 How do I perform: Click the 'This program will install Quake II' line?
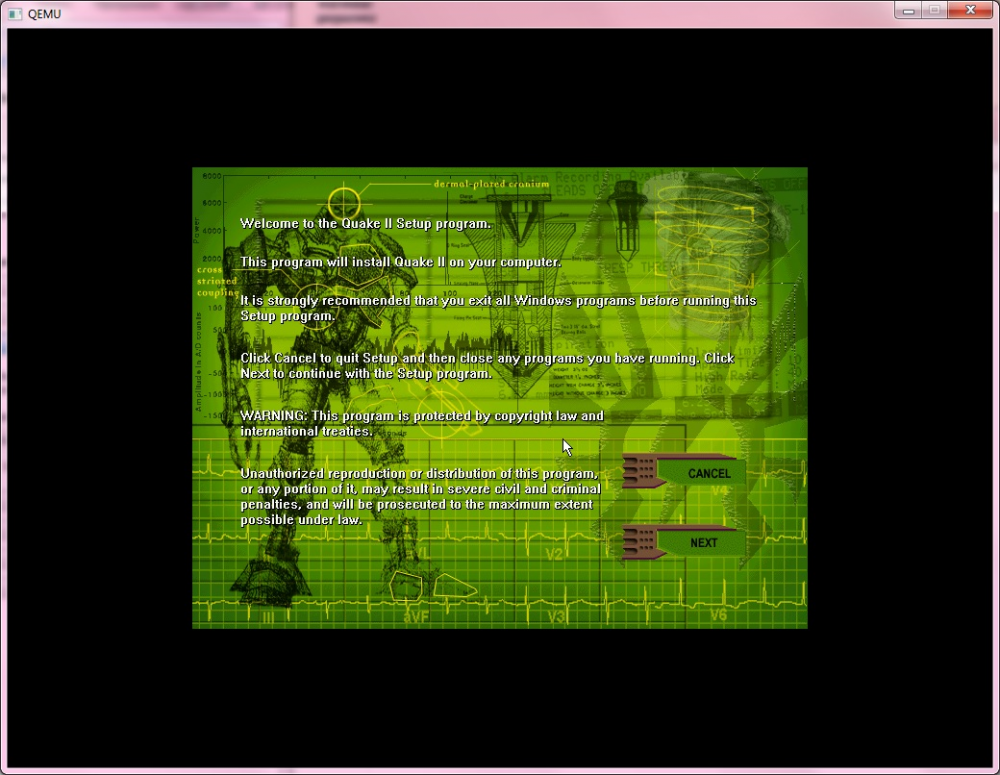[401, 262]
